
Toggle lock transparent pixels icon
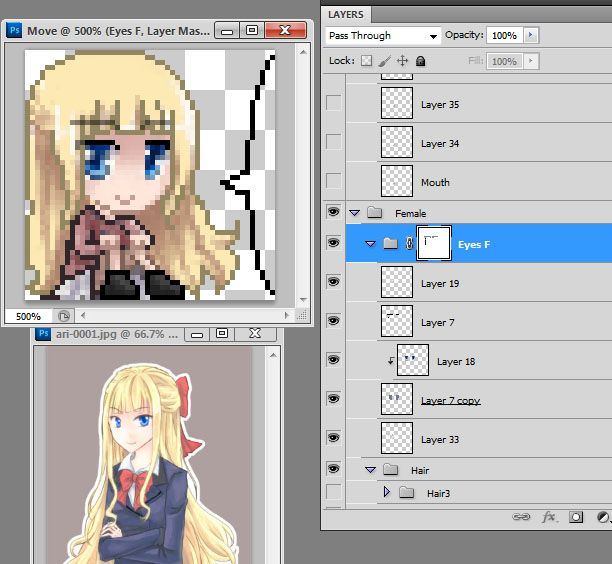tap(366, 60)
